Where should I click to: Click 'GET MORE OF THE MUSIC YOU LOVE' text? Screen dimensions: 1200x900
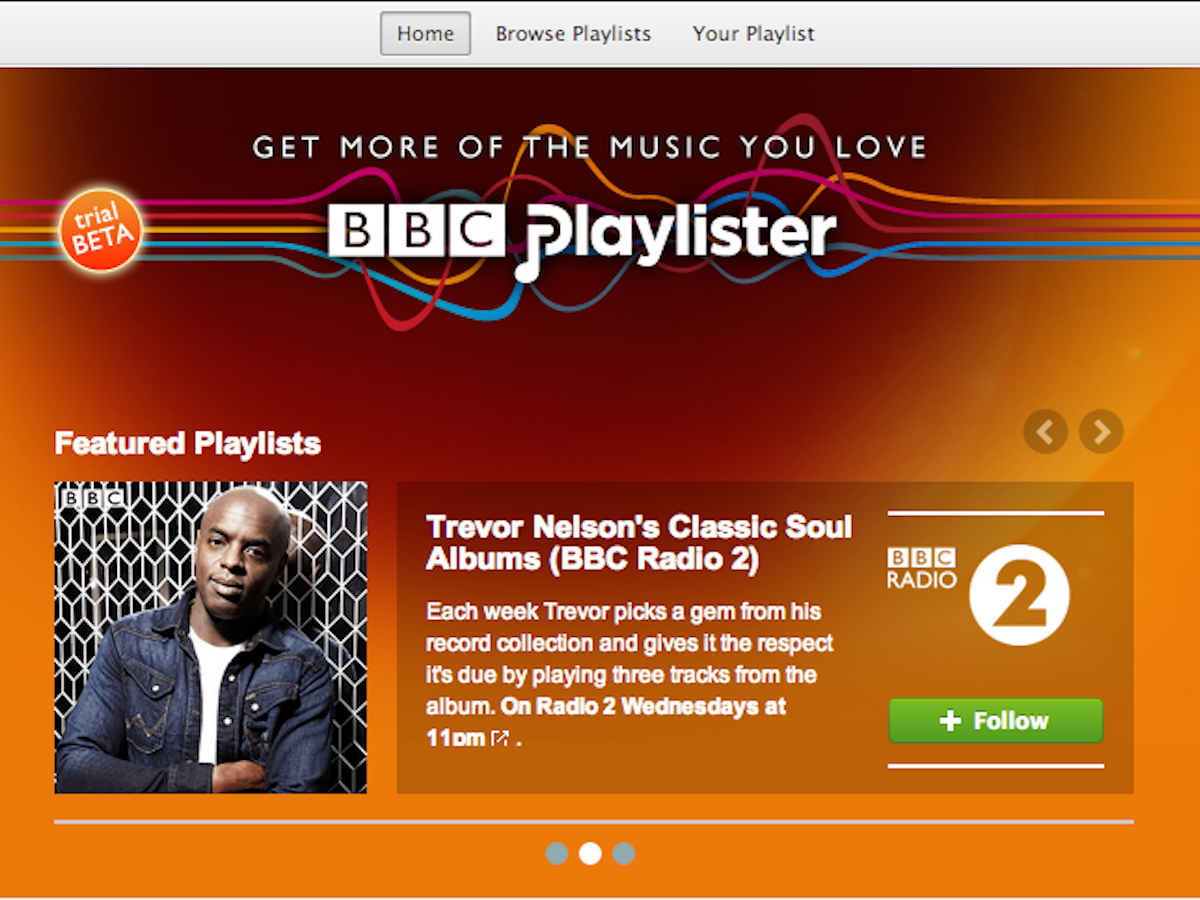tap(590, 148)
